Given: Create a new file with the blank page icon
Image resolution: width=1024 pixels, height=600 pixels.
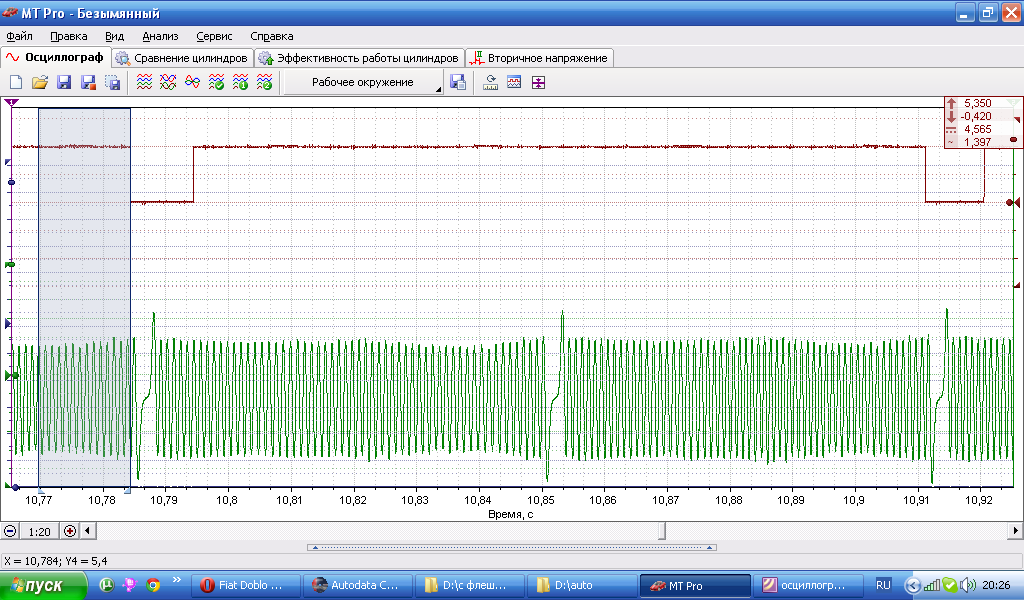Looking at the screenshot, I should (x=16, y=82).
